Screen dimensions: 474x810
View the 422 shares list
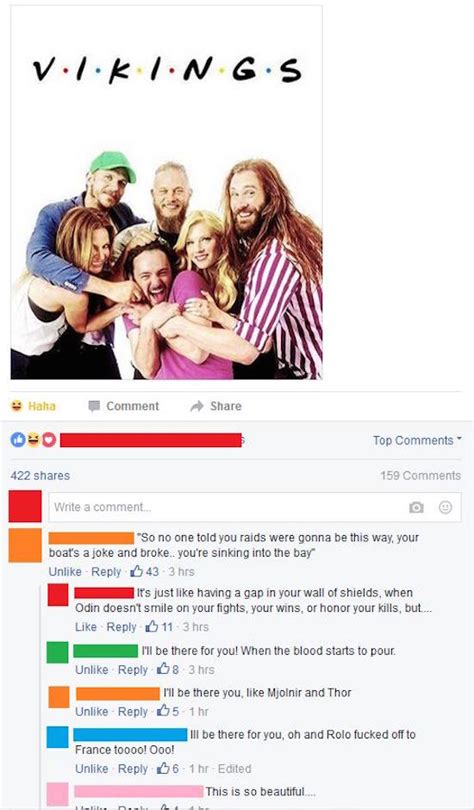[40, 475]
